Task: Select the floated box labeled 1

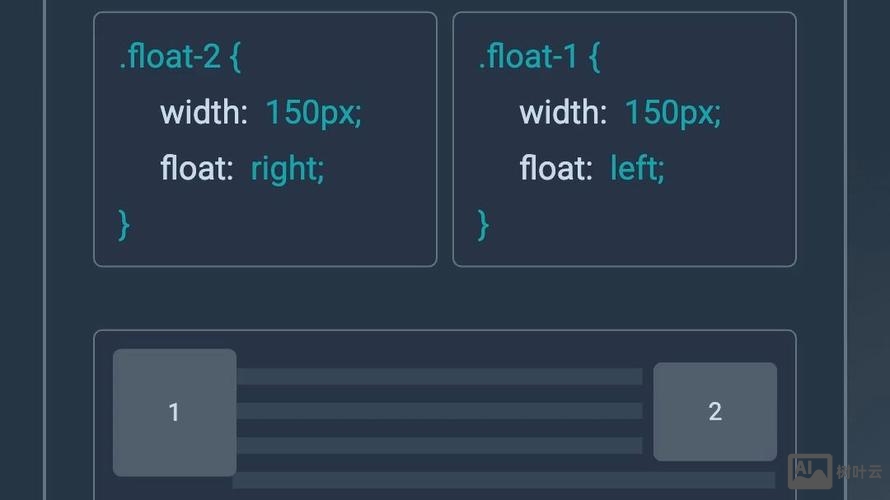Action: coord(174,412)
